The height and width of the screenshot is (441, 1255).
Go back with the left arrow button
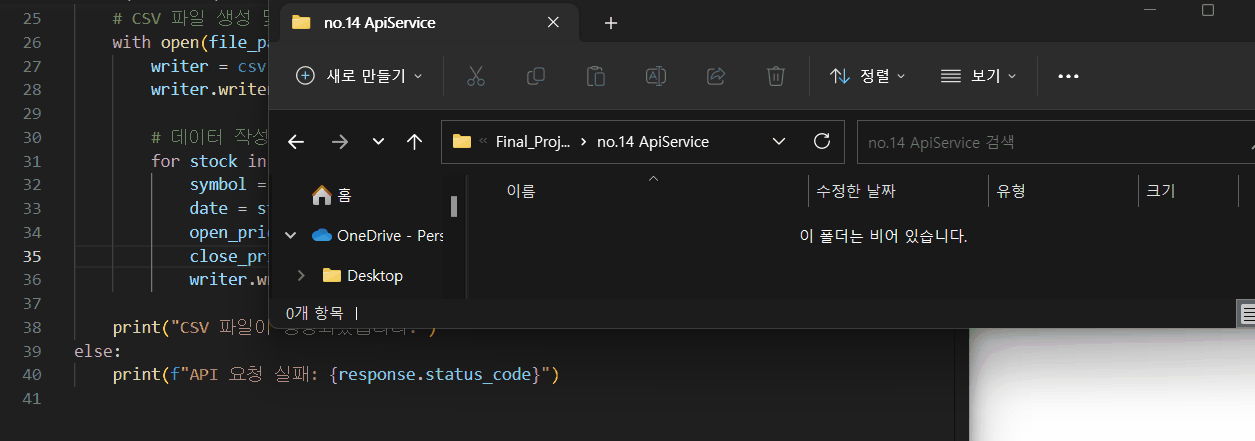tap(296, 142)
